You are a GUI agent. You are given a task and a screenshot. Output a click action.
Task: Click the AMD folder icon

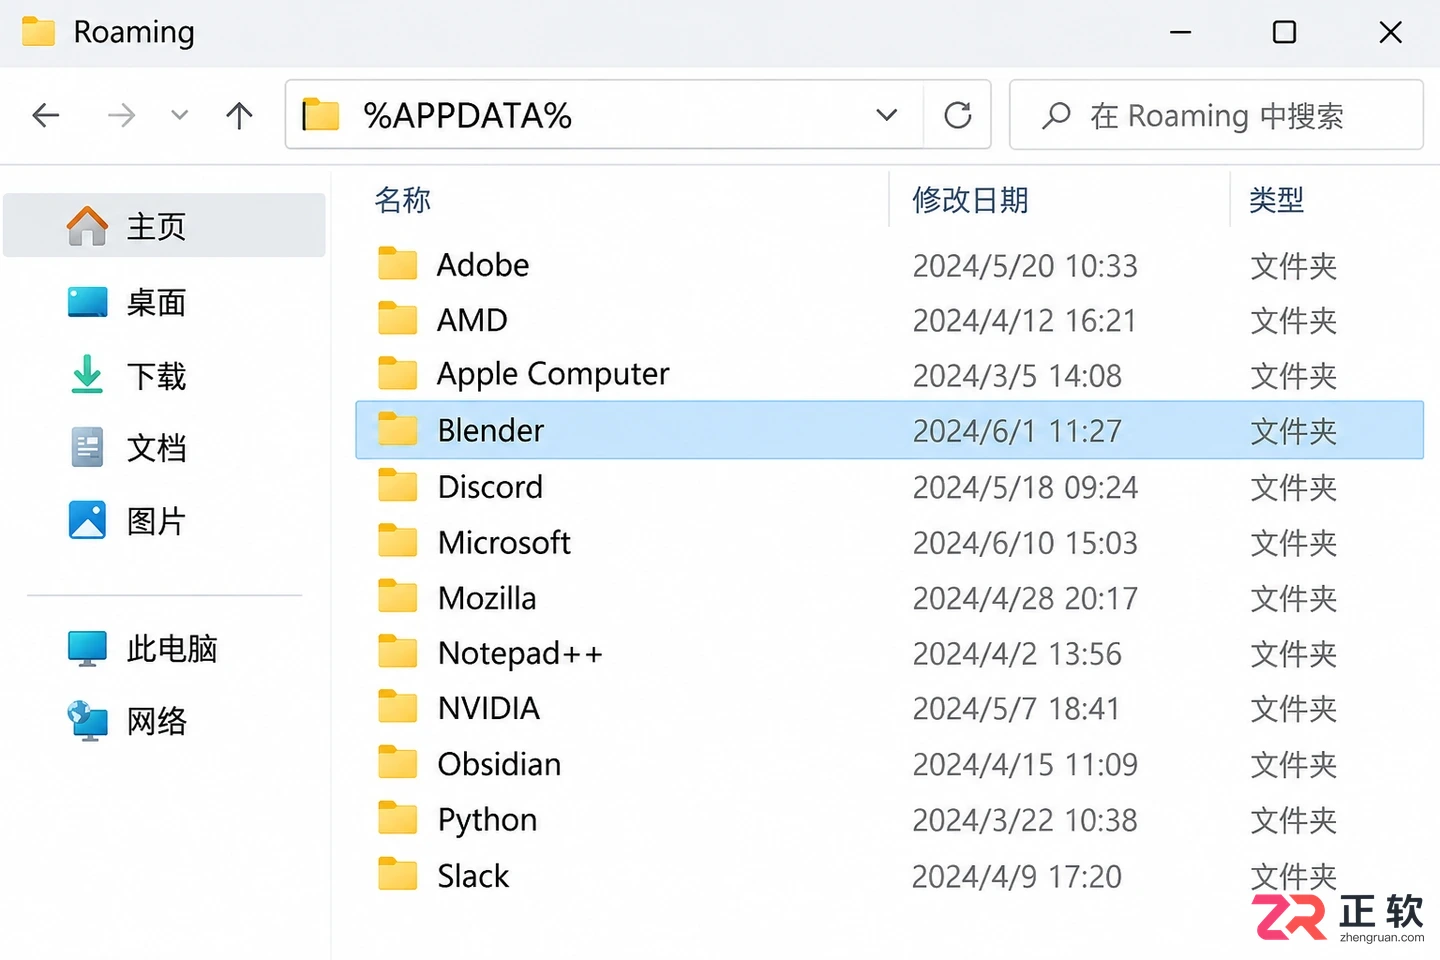398,319
